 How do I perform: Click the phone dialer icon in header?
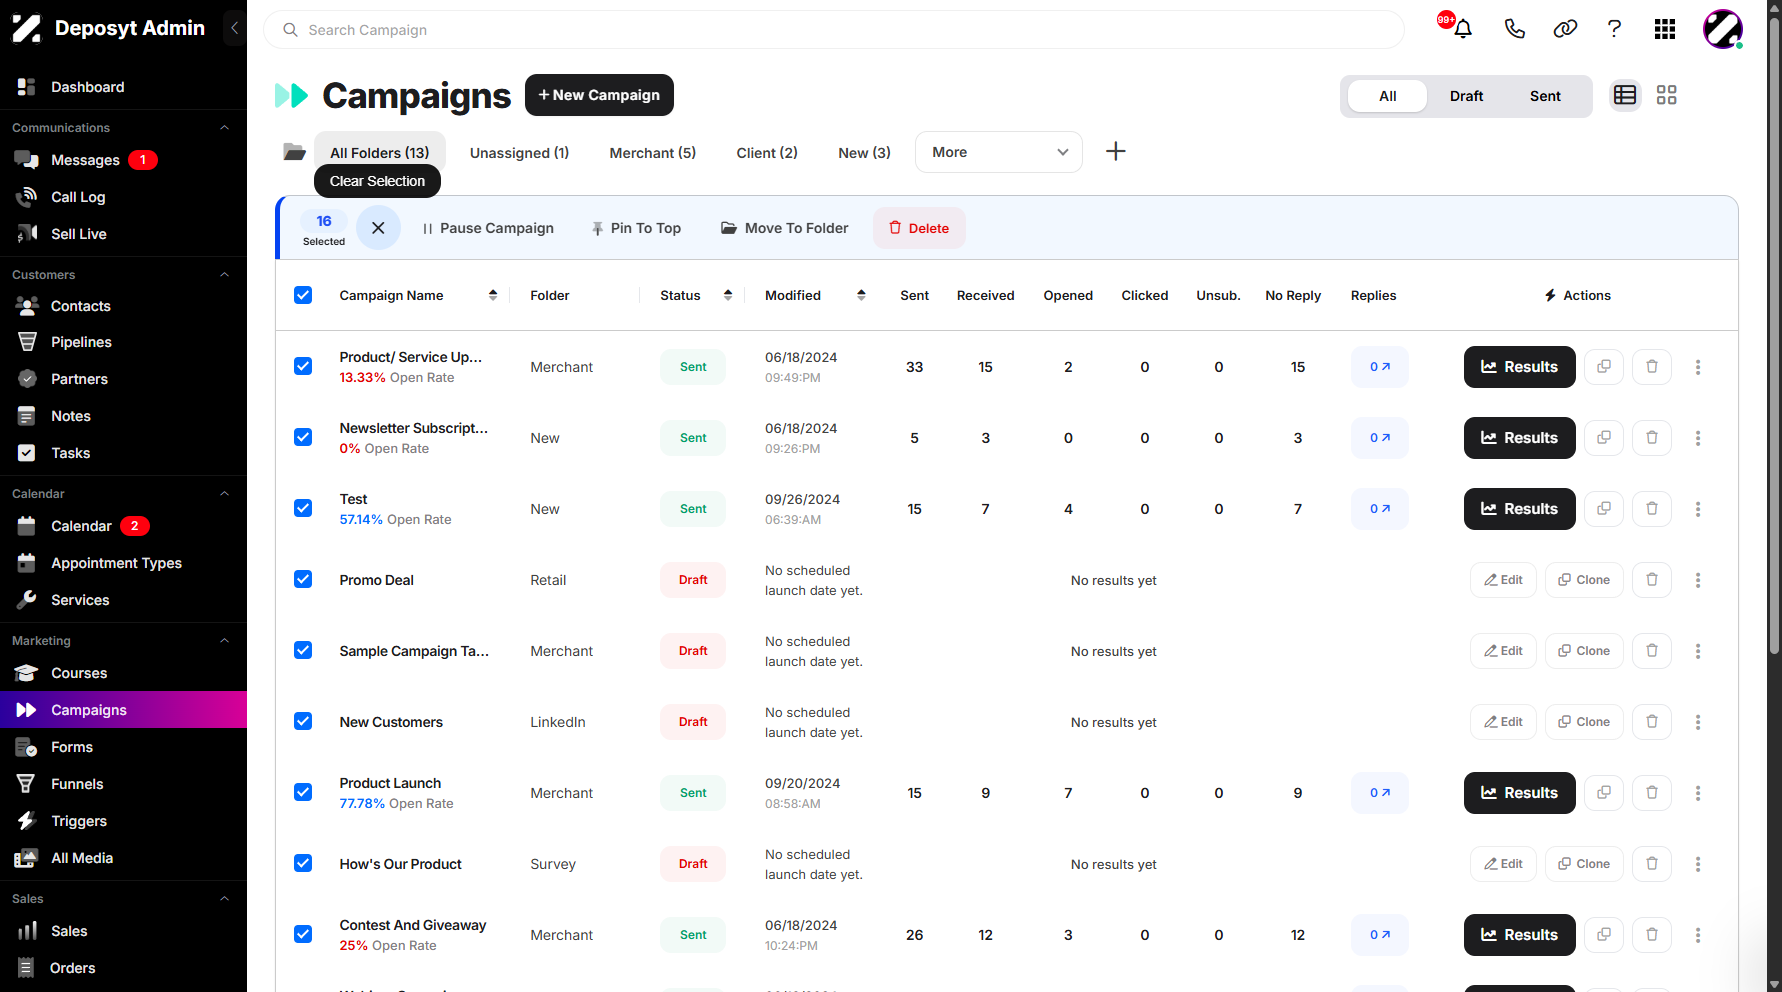(x=1514, y=29)
